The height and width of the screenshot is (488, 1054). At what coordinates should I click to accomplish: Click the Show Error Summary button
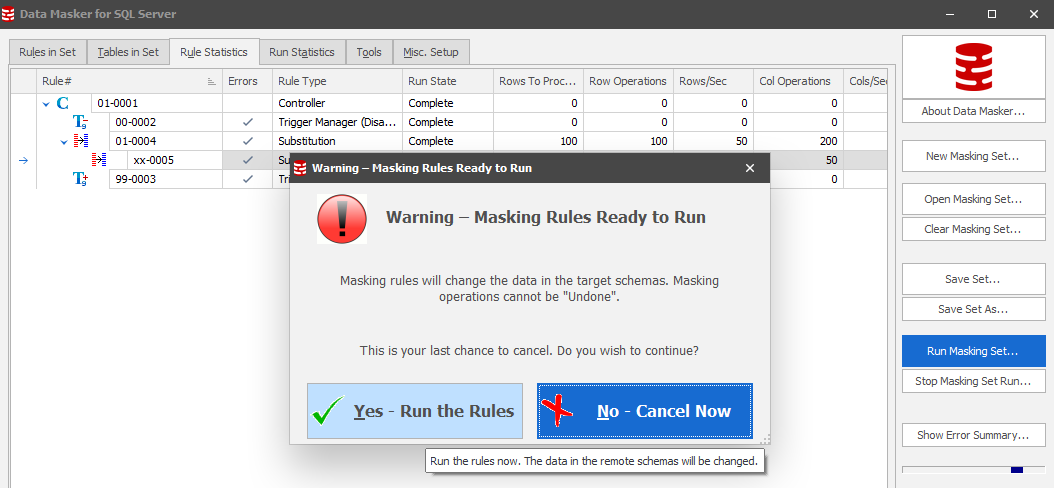973,435
